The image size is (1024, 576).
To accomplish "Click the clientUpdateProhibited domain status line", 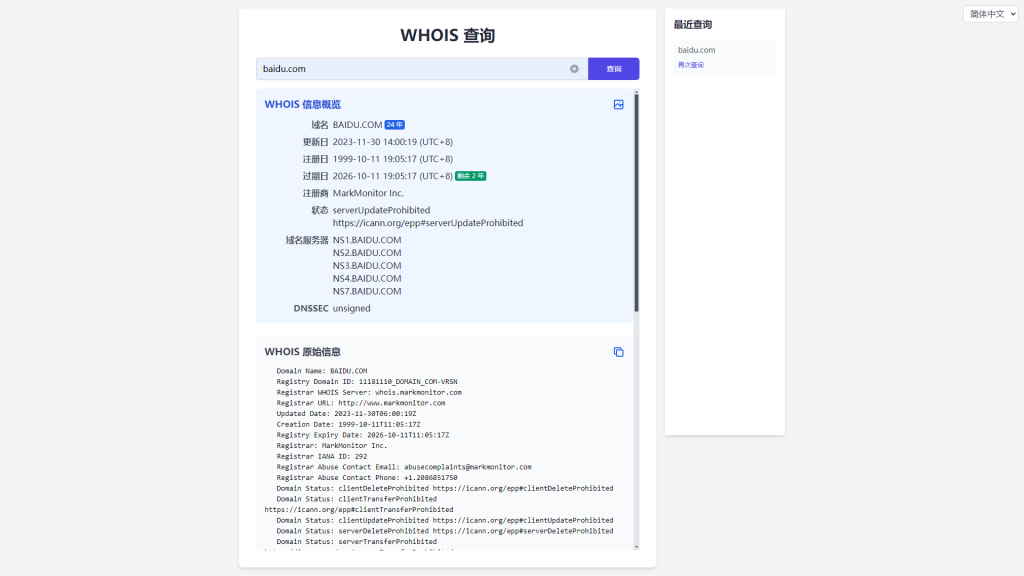I will pos(445,520).
